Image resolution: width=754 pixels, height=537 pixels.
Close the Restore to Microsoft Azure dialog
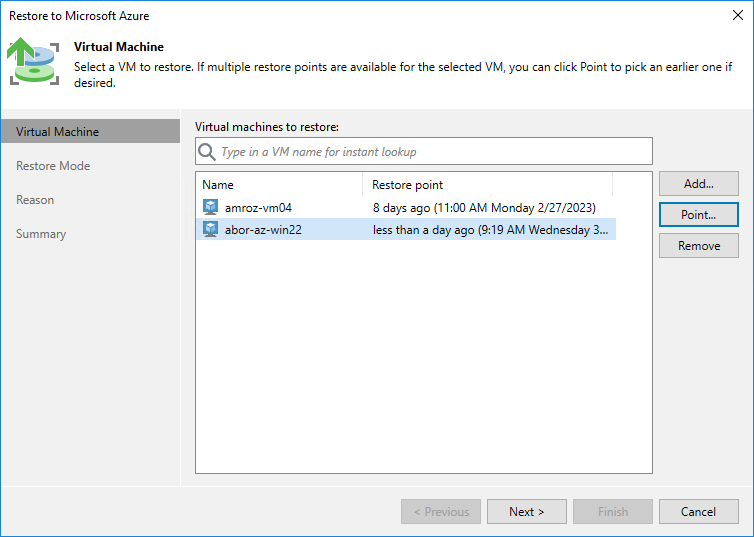click(736, 16)
